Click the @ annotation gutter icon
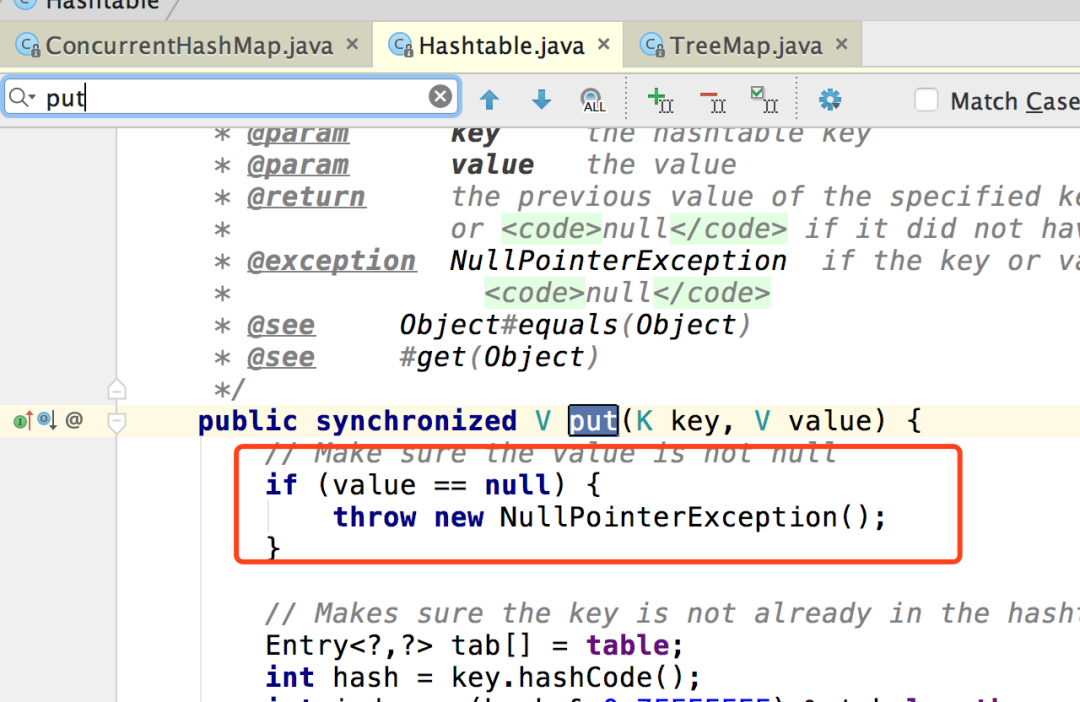The height and width of the screenshot is (702, 1080). tap(74, 420)
